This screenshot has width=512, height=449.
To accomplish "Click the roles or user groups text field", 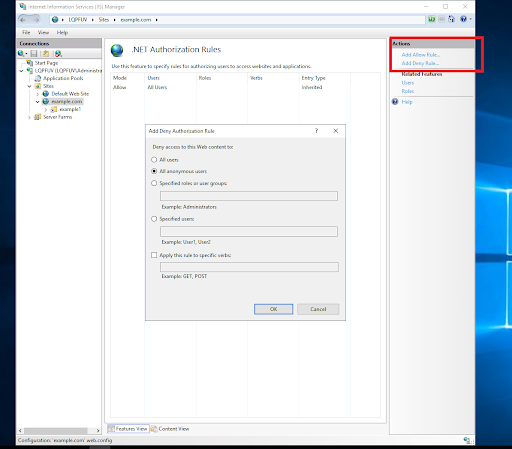I will click(249, 196).
